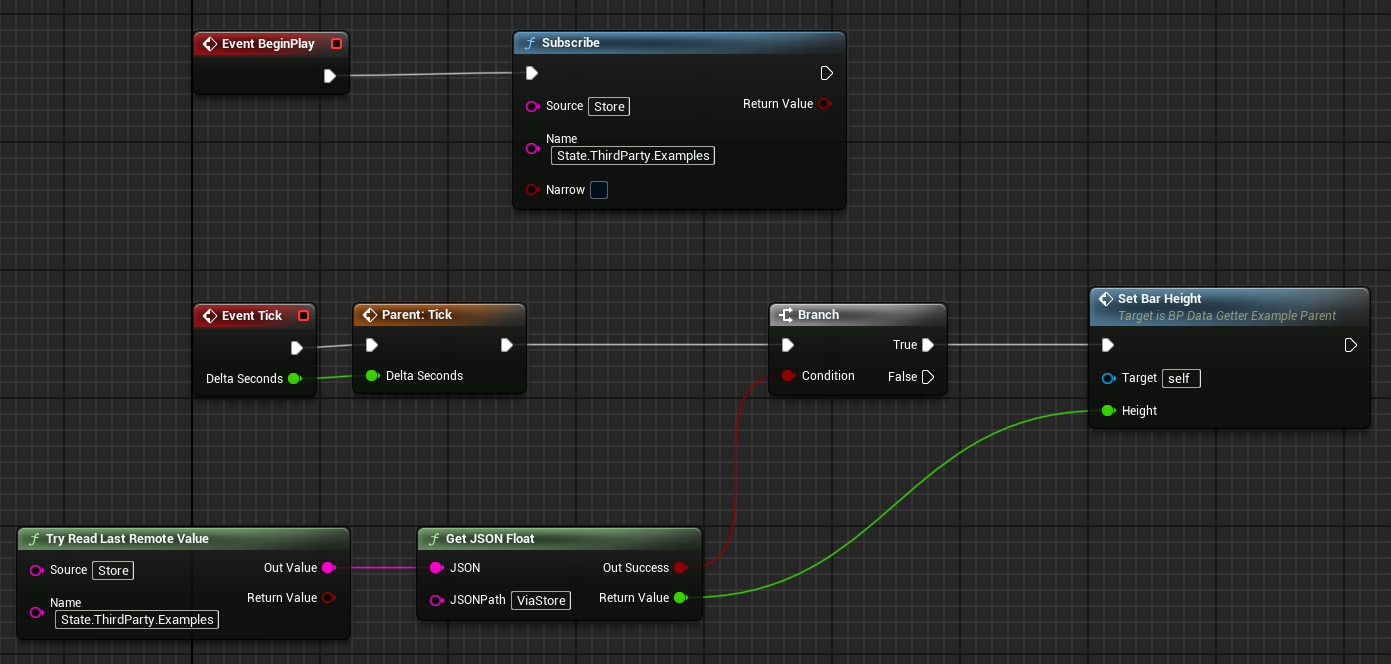This screenshot has width=1391, height=664.
Task: Open the Target self dropdown on Set Bar Height
Action: click(x=1180, y=378)
